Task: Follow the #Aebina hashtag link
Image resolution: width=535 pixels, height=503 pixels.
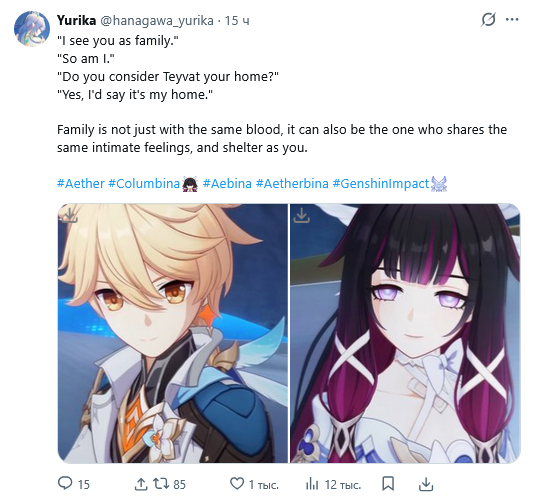Action: [x=227, y=184]
